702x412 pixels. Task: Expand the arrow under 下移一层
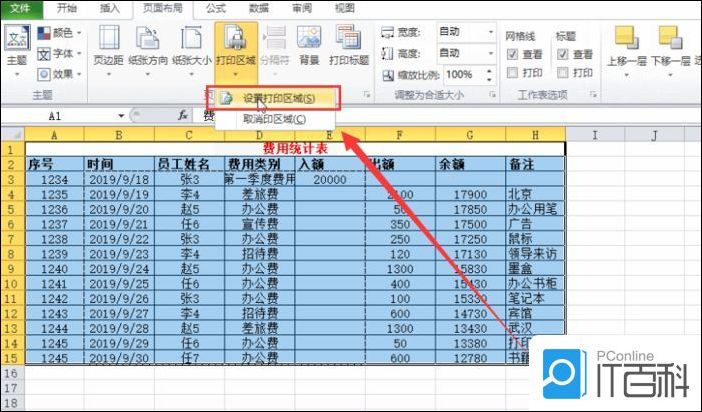point(670,74)
